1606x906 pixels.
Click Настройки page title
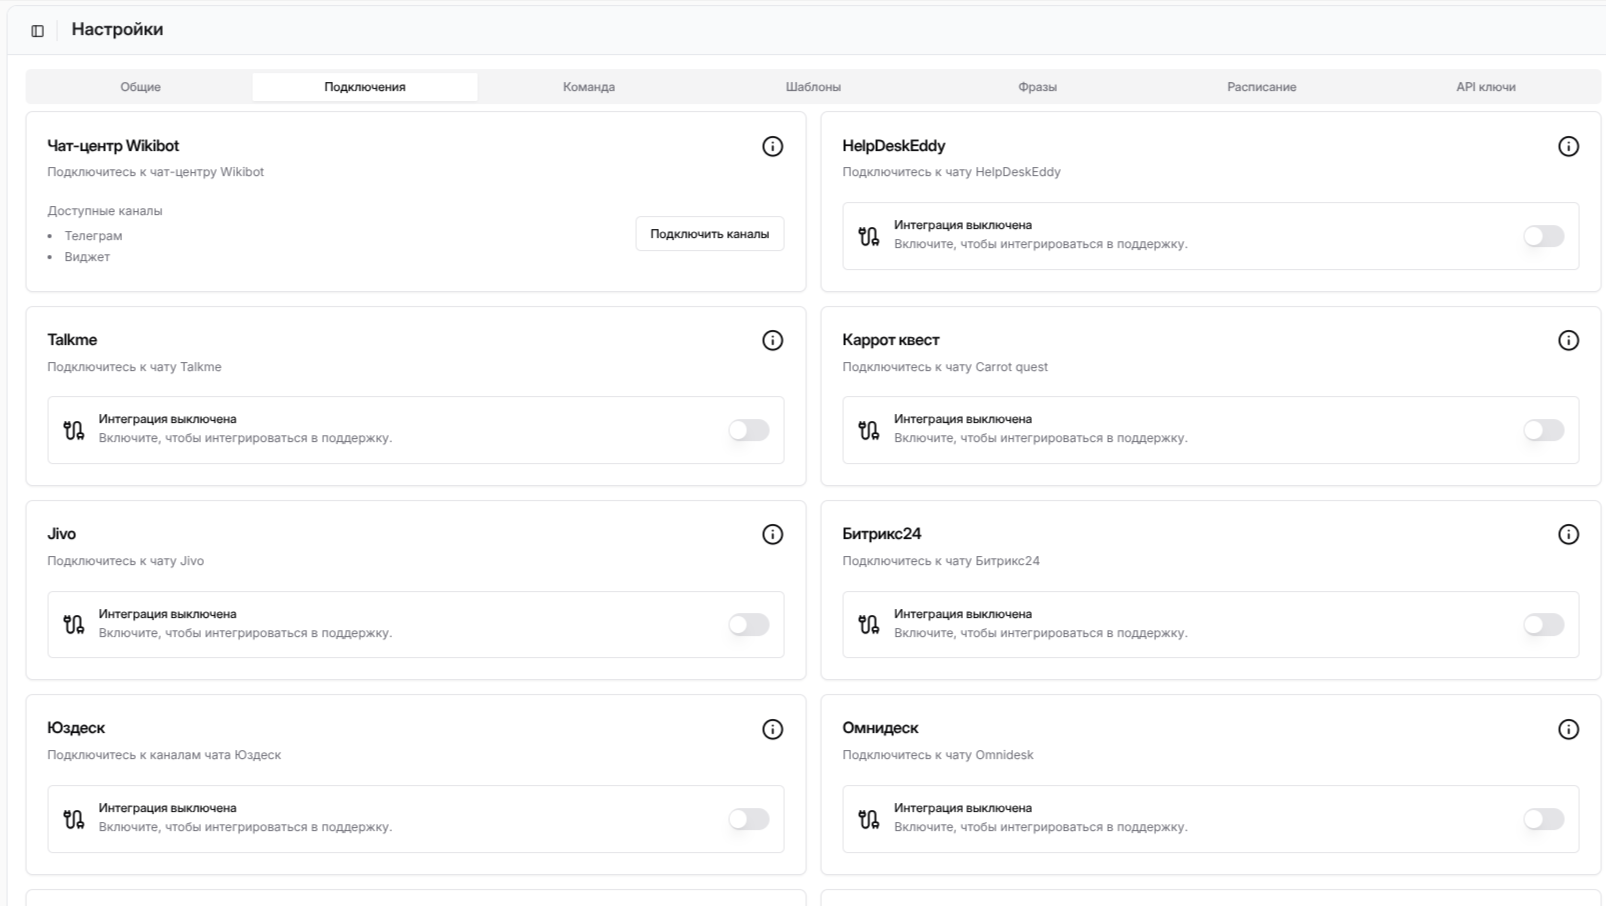pyautogui.click(x=117, y=30)
